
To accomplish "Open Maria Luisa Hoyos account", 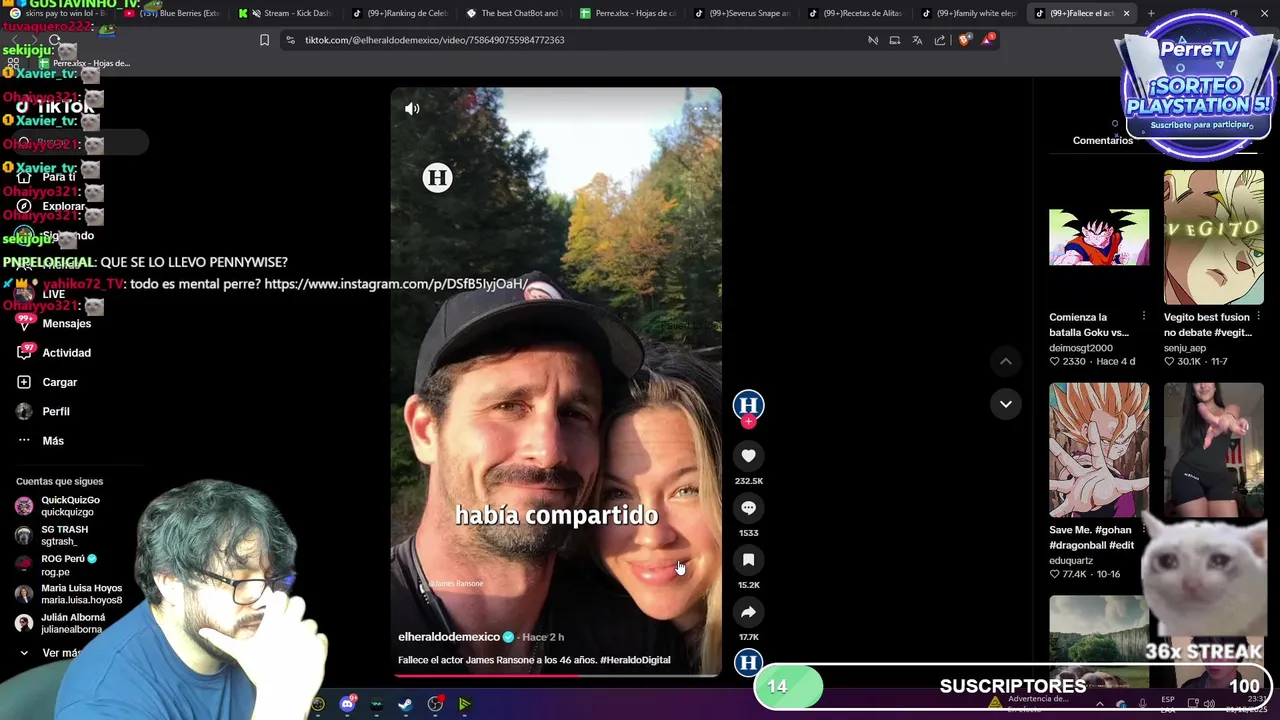I will (81, 594).
